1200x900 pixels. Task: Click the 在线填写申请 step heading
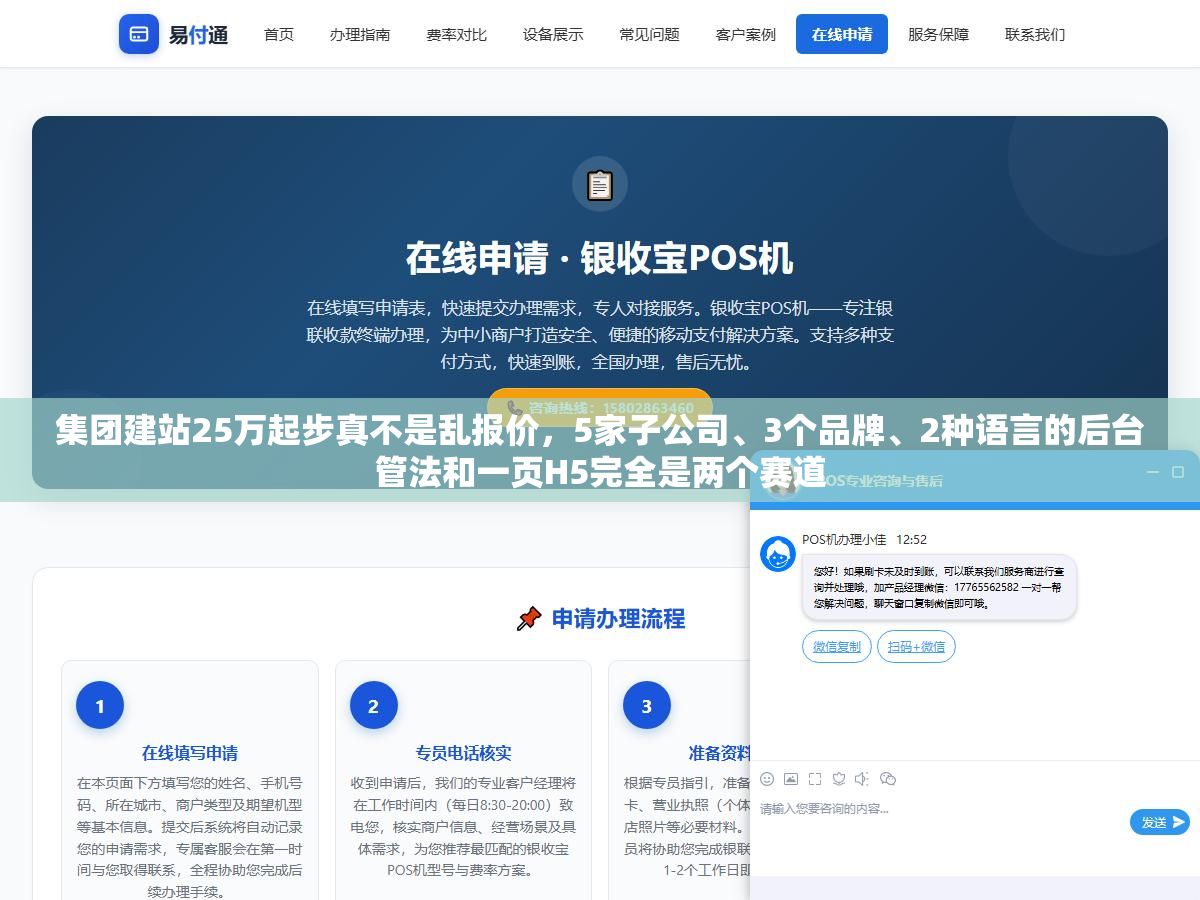coord(190,753)
